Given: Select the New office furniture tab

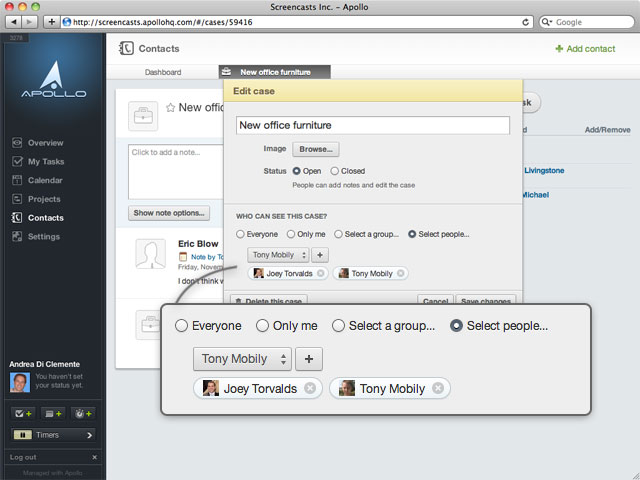Looking at the screenshot, I should tap(275, 72).
